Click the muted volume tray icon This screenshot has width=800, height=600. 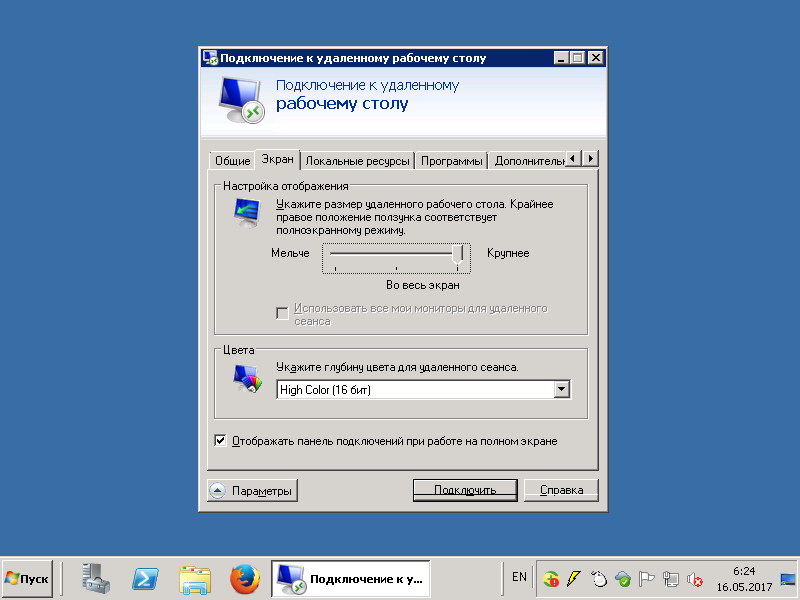694,579
